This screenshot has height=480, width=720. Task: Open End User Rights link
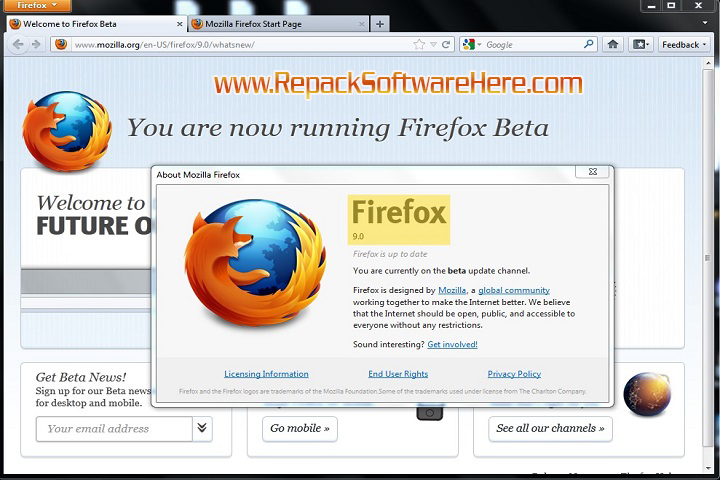pos(398,374)
